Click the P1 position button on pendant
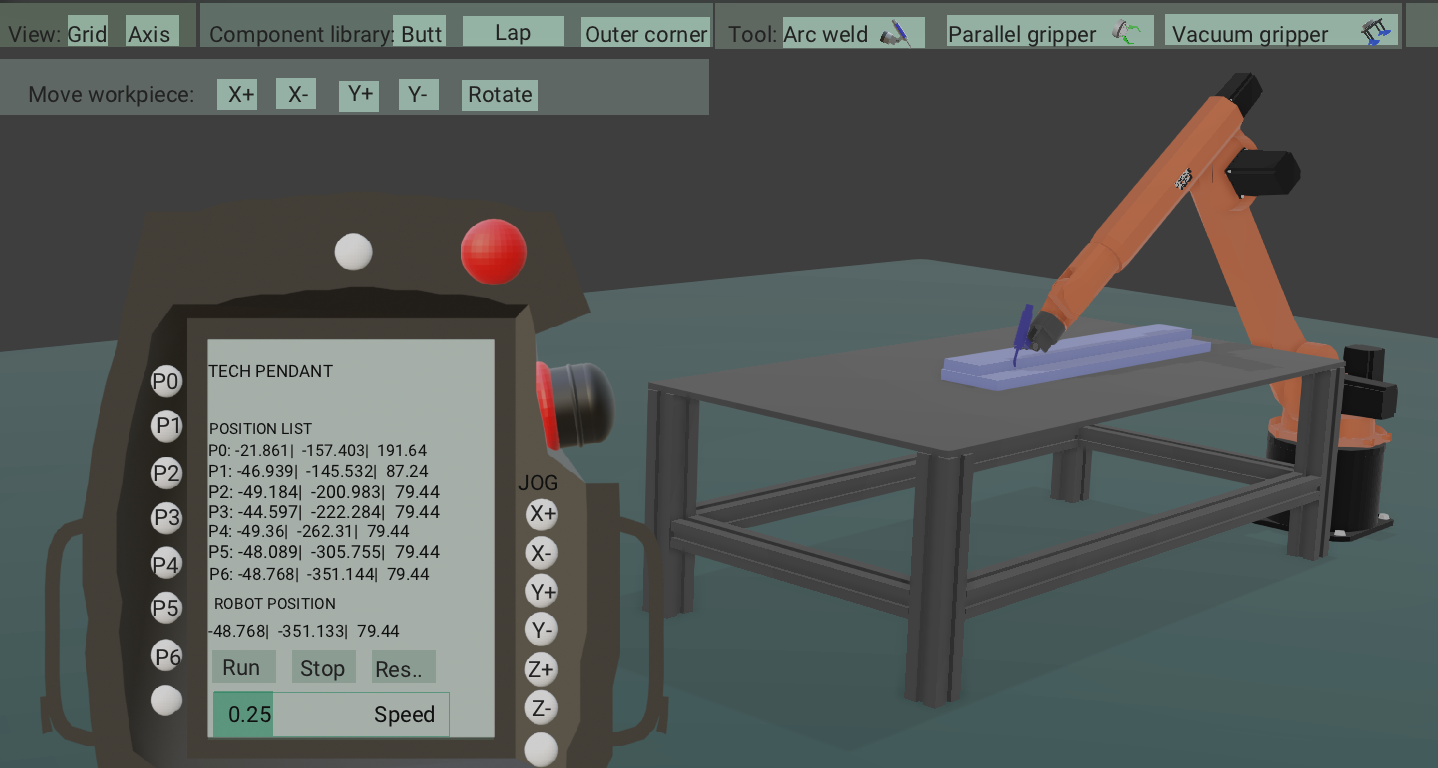This screenshot has height=768, width=1438. point(167,427)
